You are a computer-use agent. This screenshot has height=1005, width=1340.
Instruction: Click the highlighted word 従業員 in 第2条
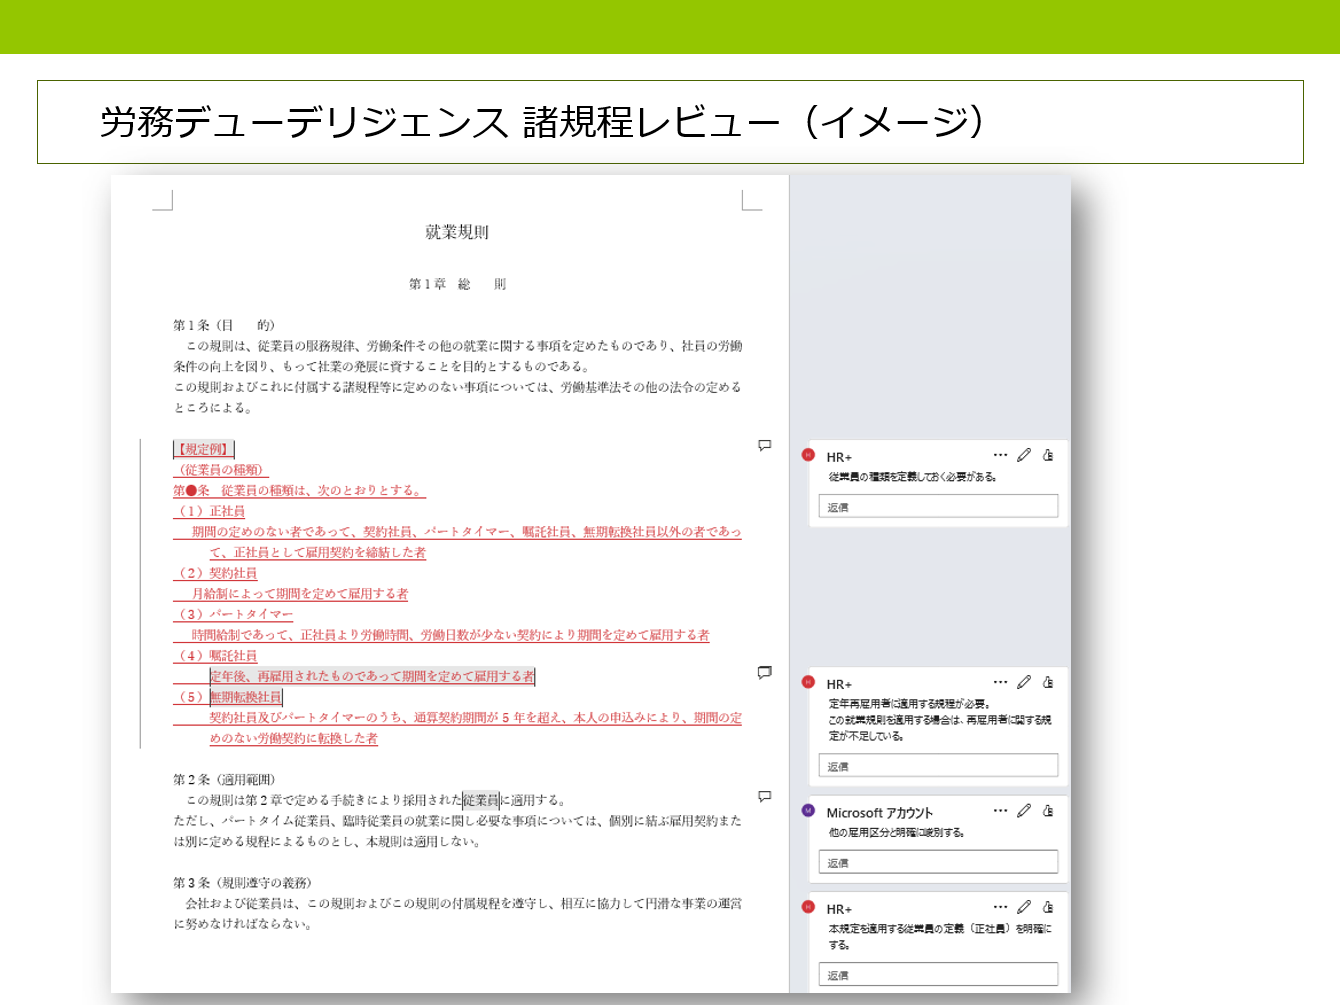tap(481, 800)
